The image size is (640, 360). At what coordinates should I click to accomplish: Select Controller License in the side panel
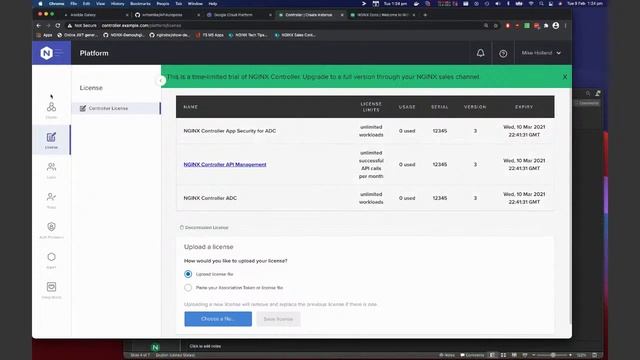116,108
